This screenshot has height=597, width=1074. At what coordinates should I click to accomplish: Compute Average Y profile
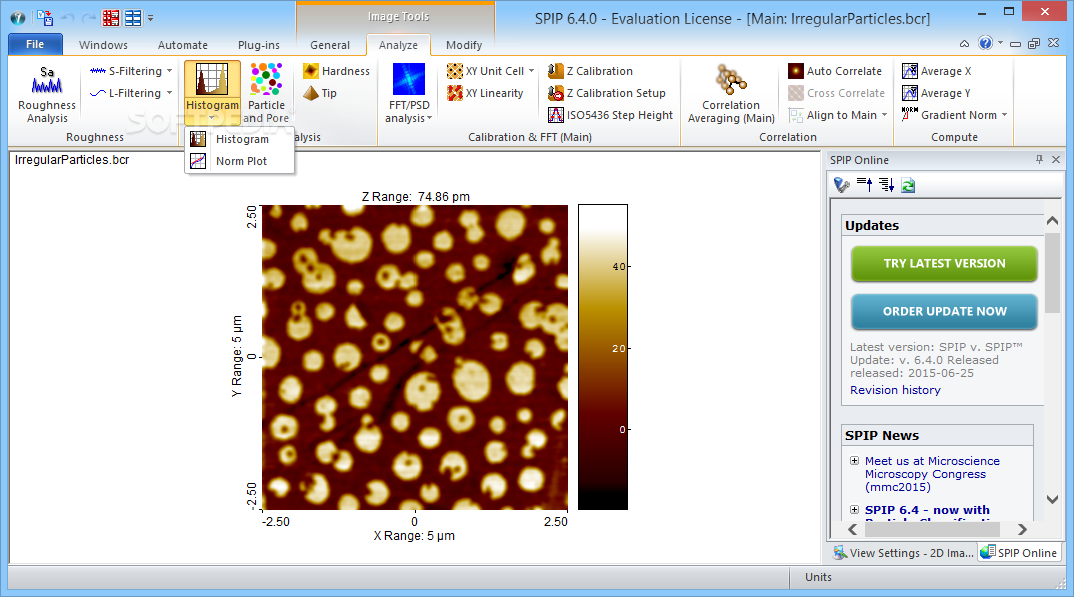coord(936,93)
